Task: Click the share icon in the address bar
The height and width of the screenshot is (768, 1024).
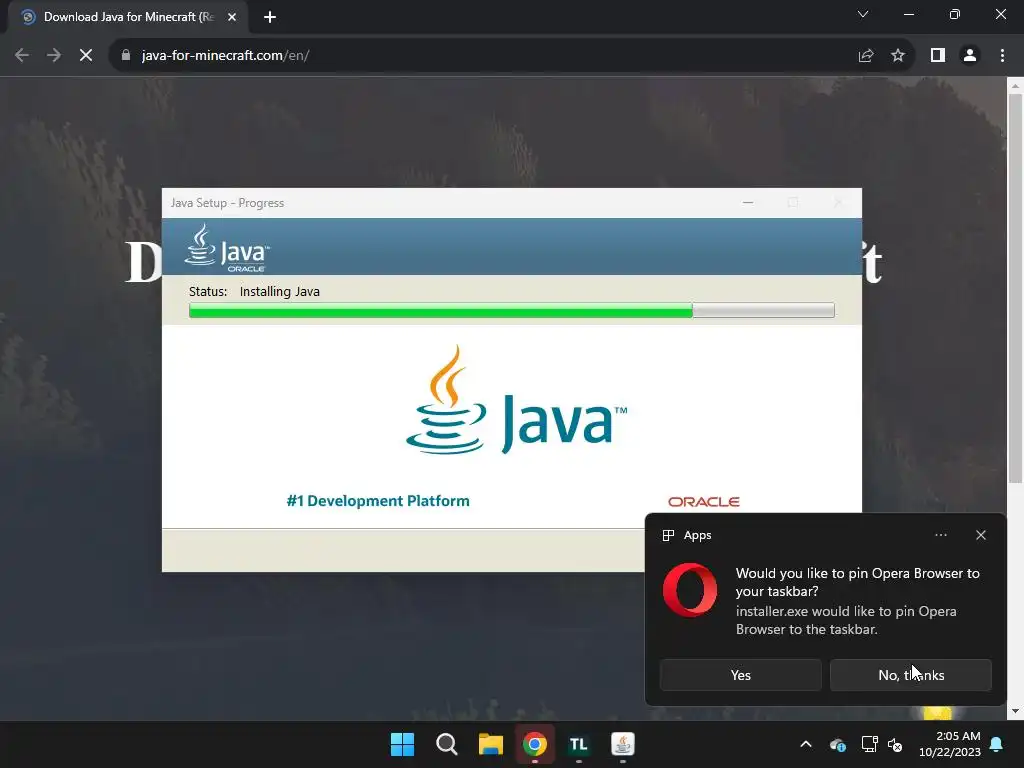Action: [866, 56]
